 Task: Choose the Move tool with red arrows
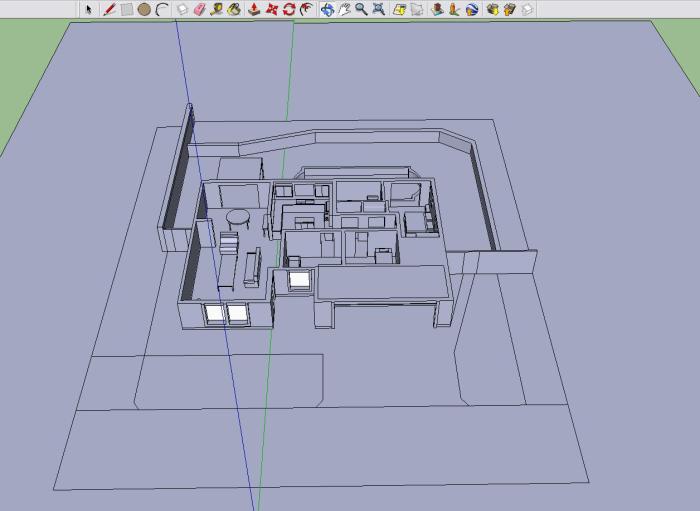(x=271, y=9)
